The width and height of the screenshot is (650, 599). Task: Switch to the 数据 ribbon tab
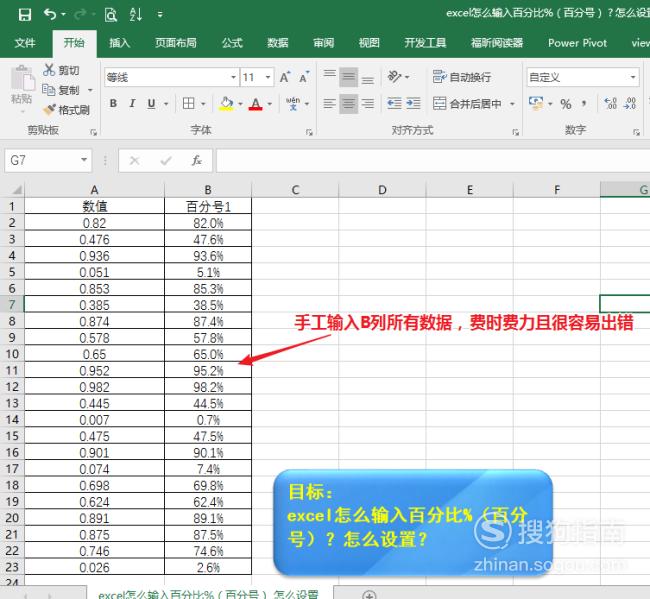277,43
